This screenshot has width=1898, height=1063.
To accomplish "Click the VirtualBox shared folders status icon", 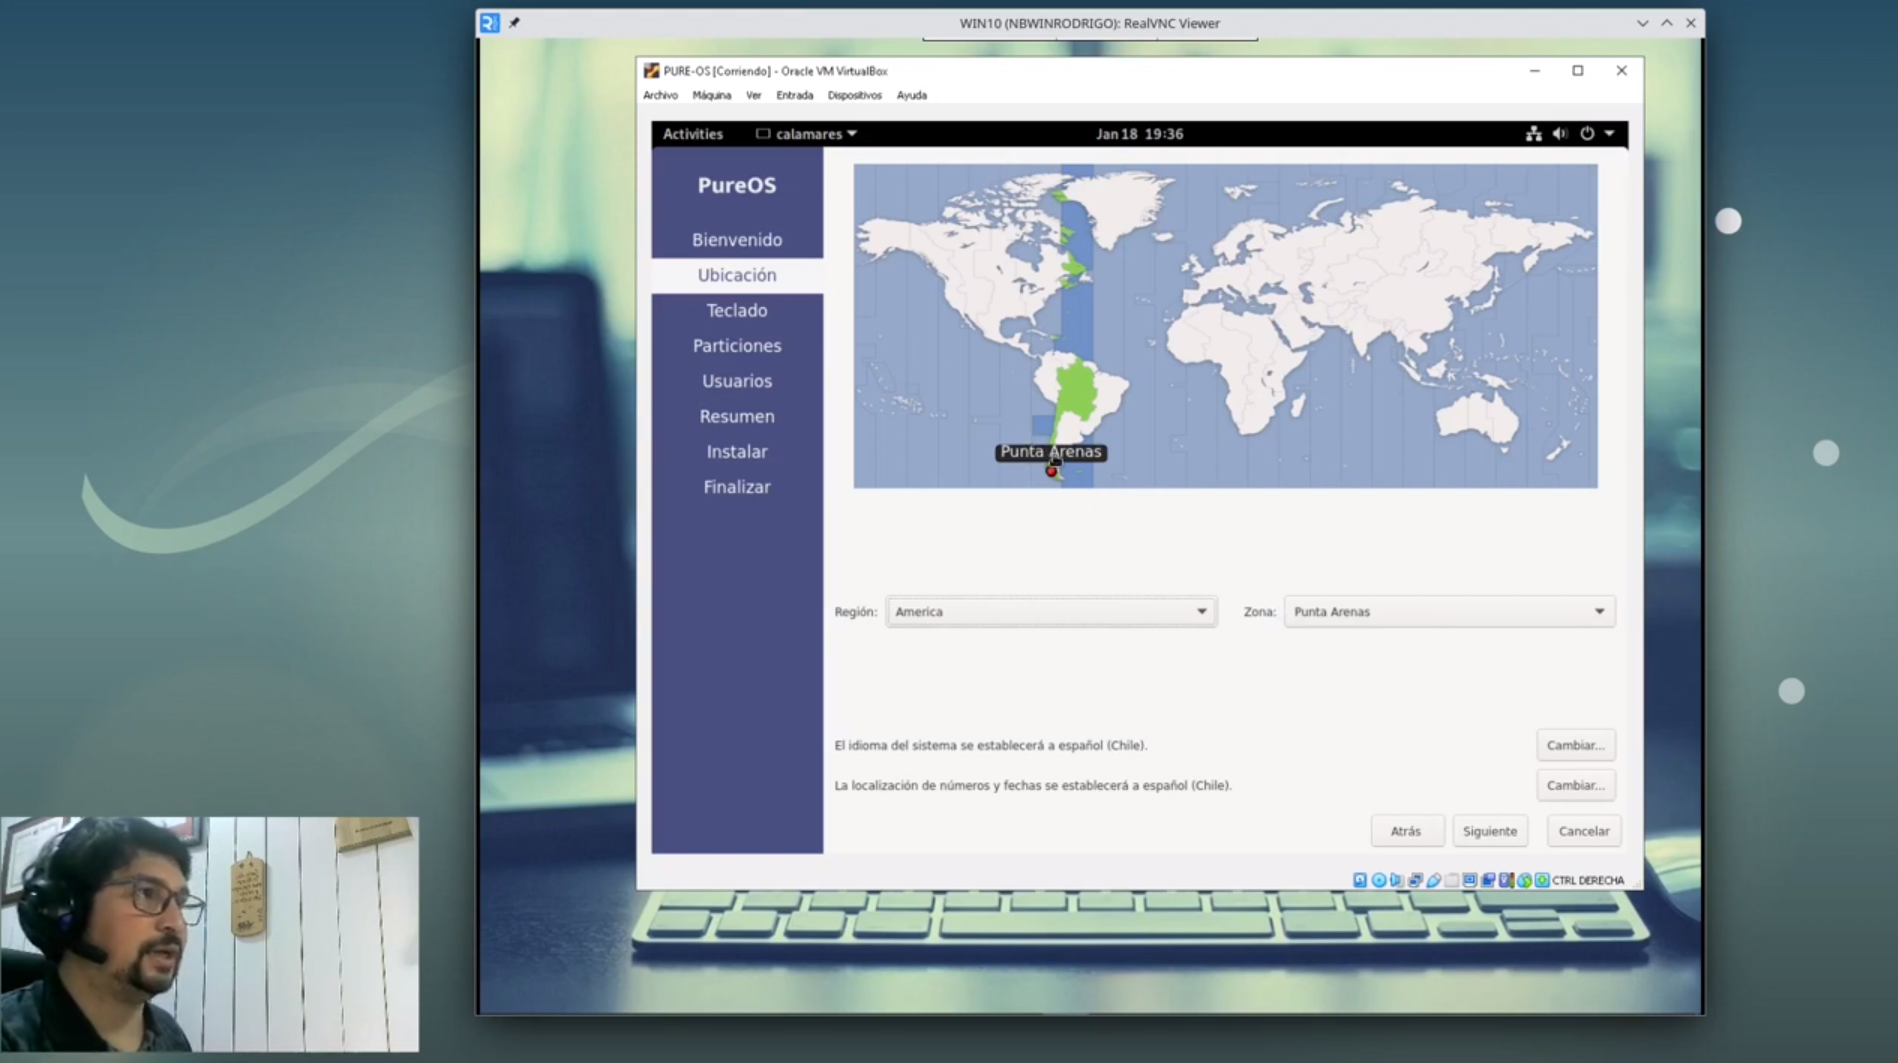I will click(1451, 880).
